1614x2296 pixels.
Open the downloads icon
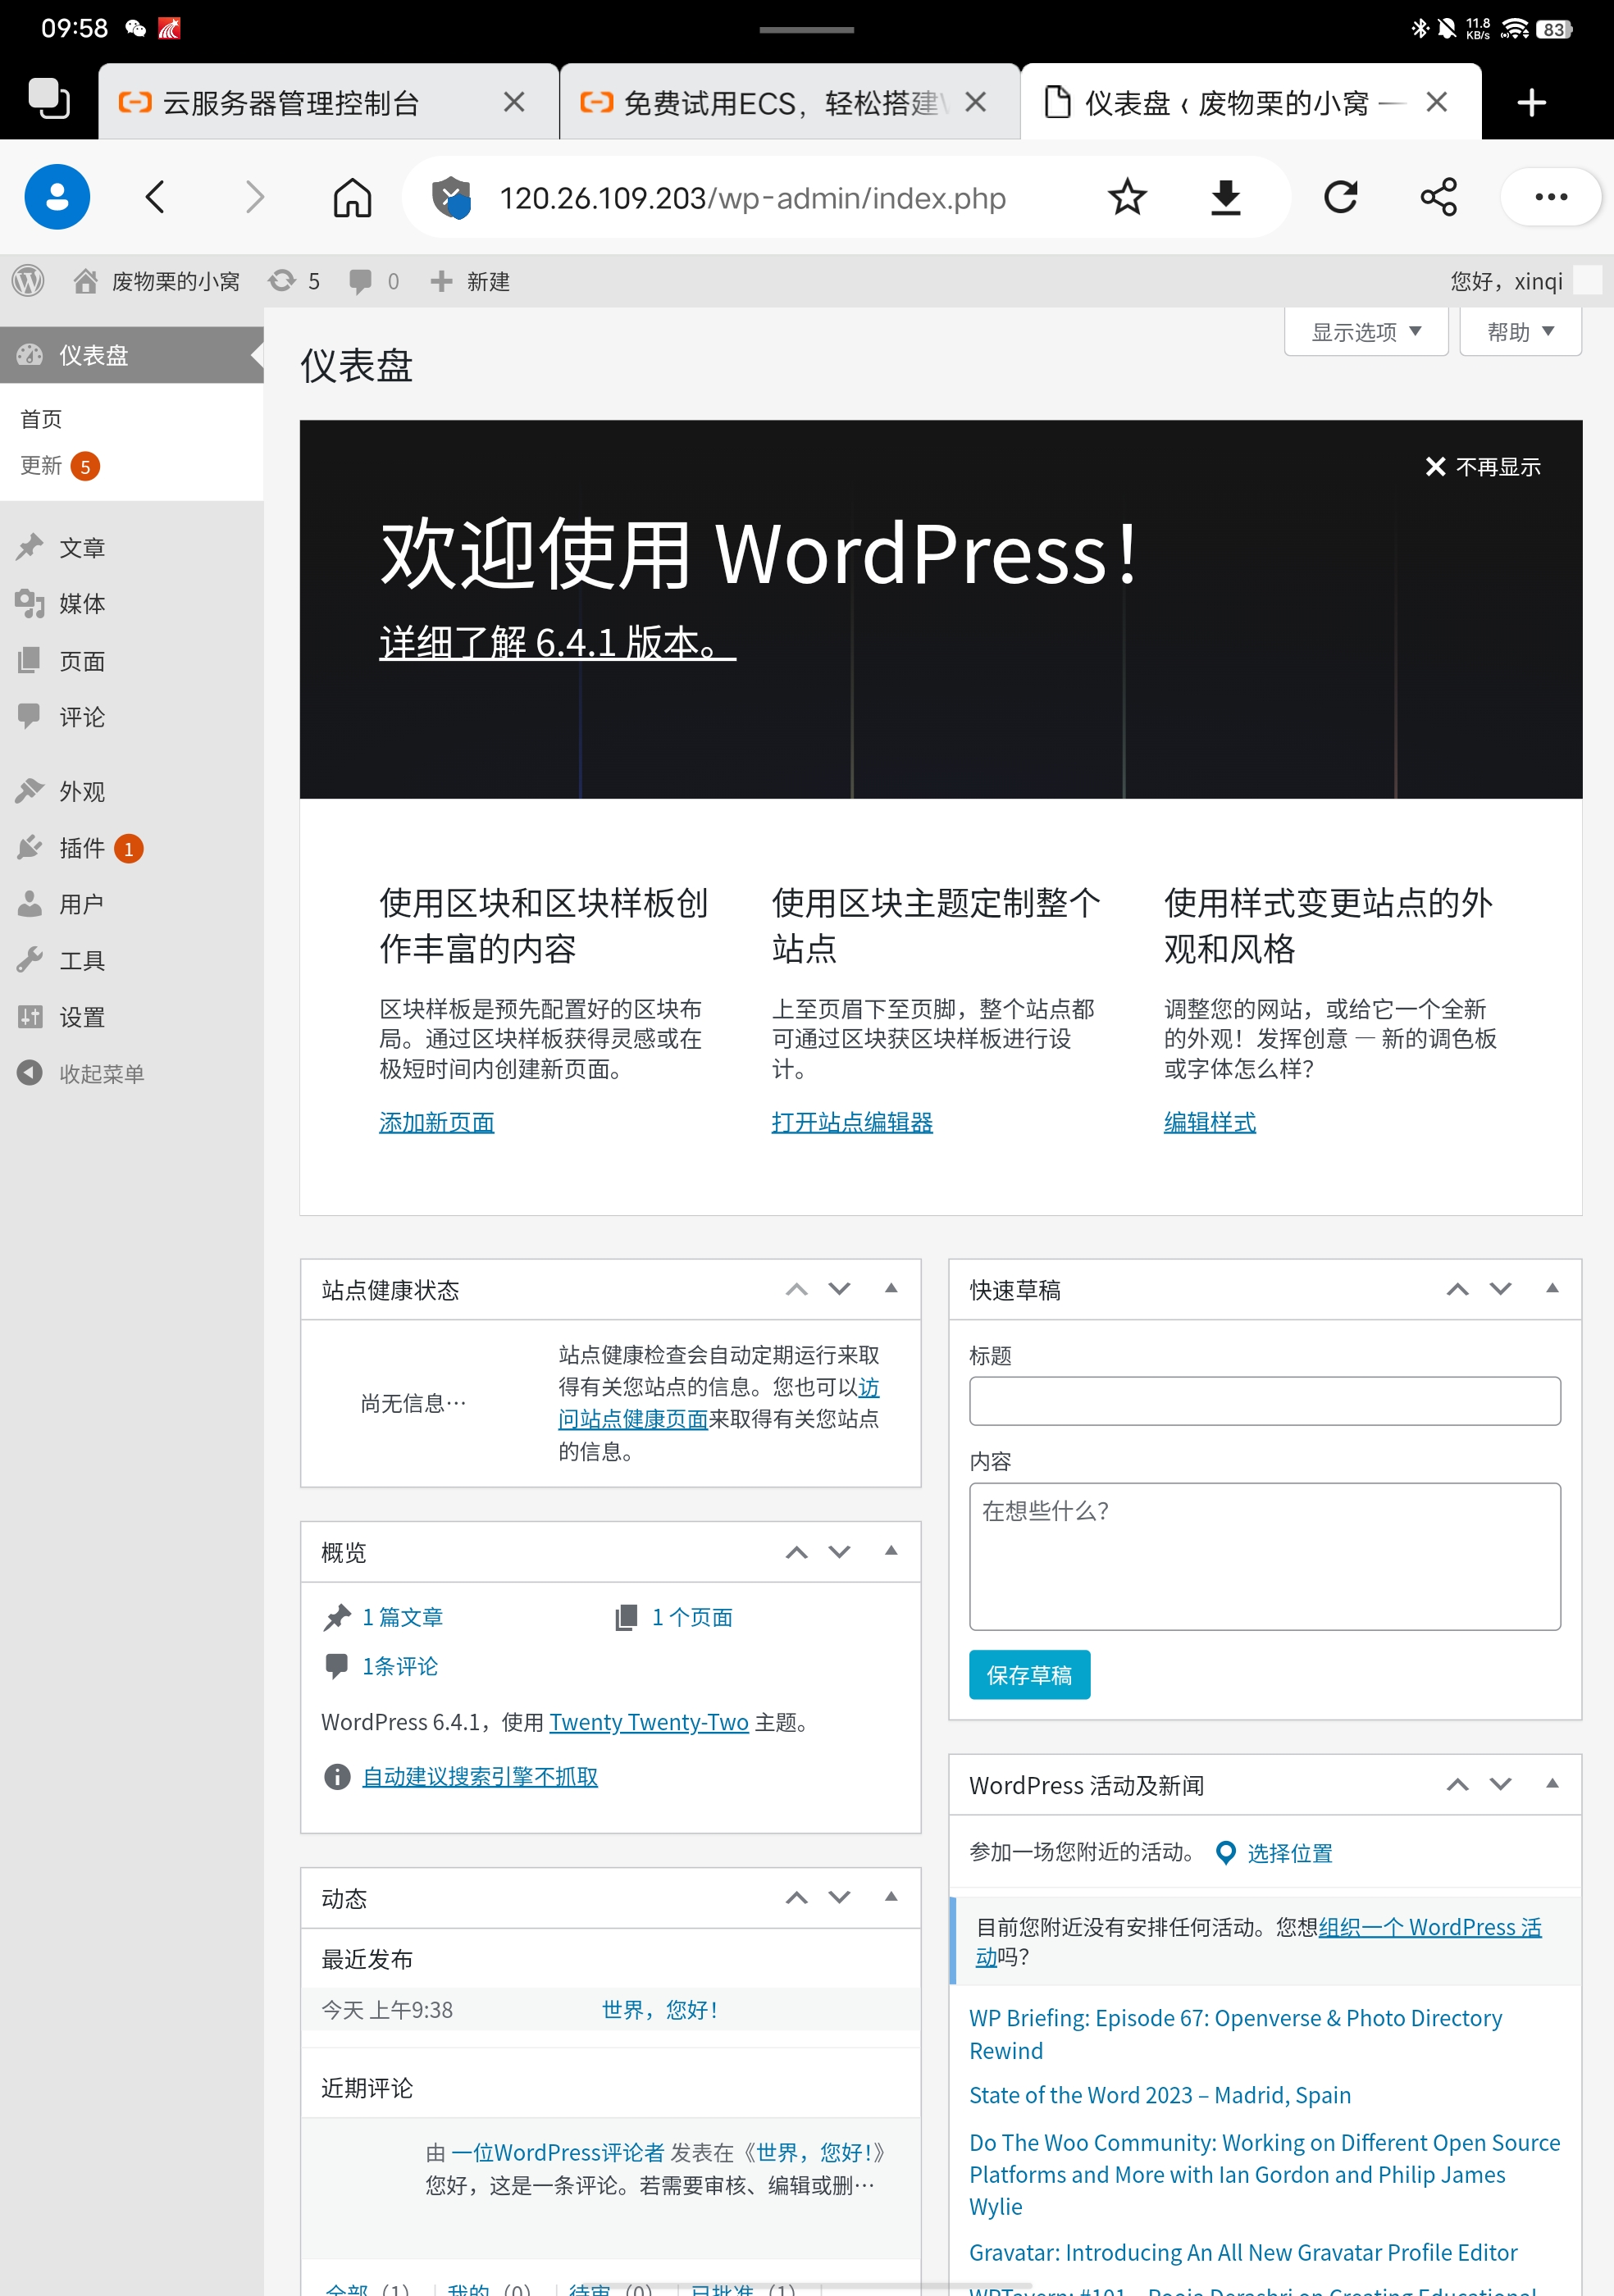pos(1225,197)
